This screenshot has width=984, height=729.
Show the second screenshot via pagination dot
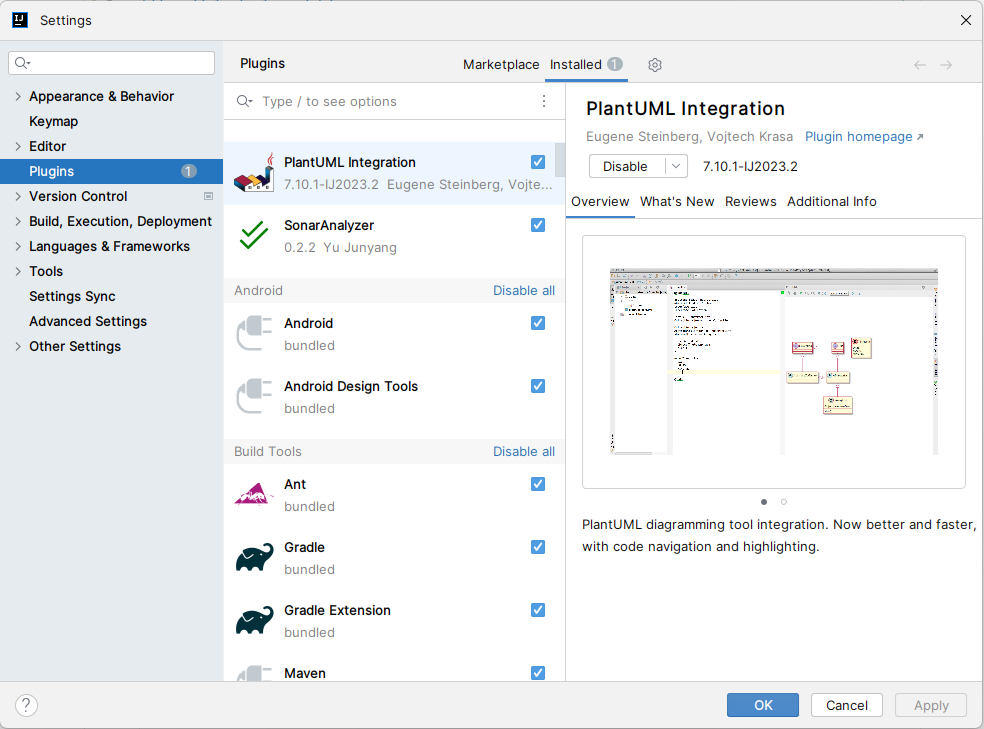pos(783,502)
